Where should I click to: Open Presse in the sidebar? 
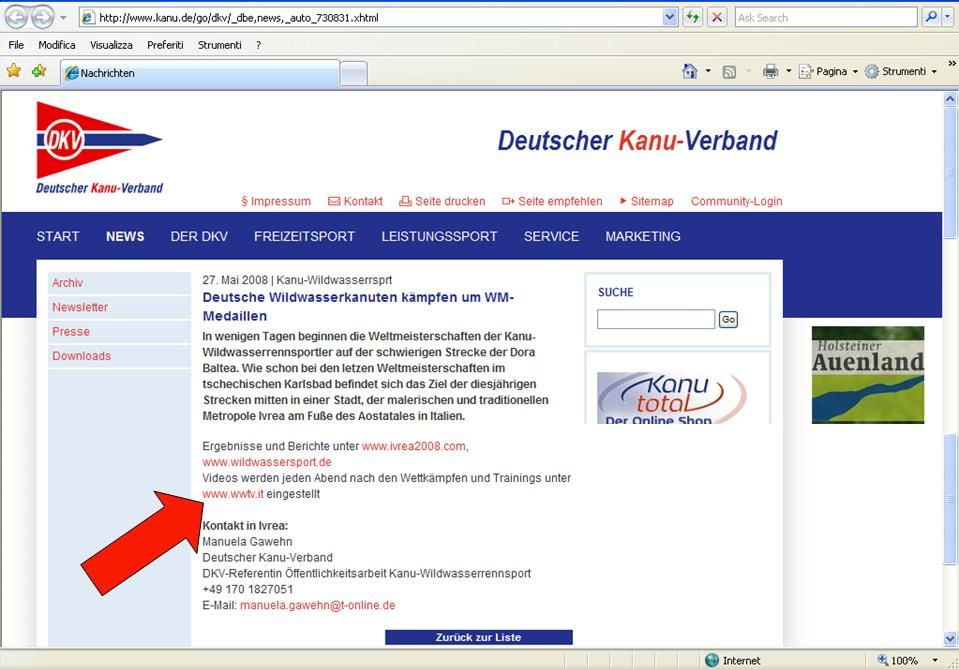point(119,332)
